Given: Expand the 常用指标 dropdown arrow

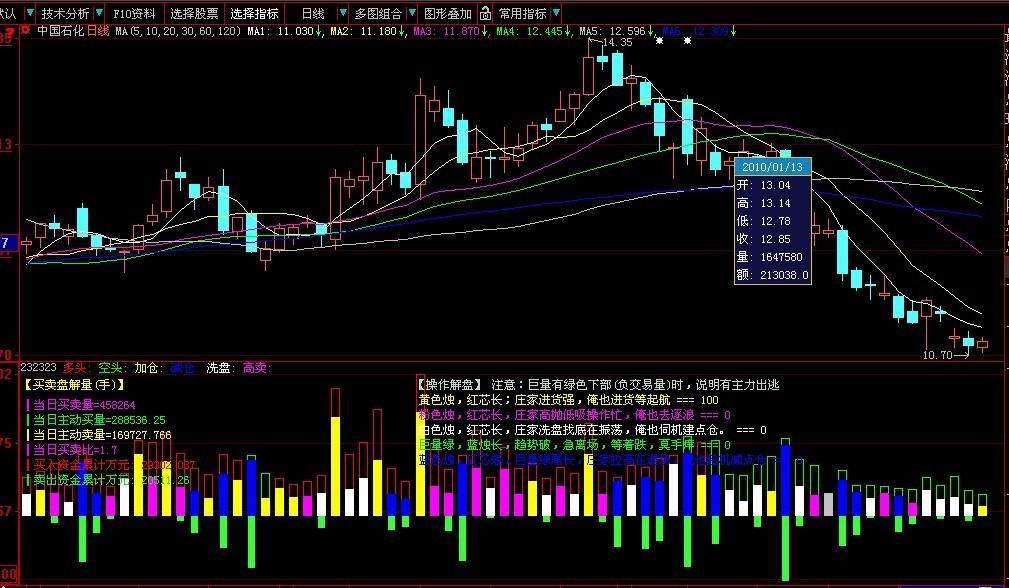Looking at the screenshot, I should pos(556,13).
